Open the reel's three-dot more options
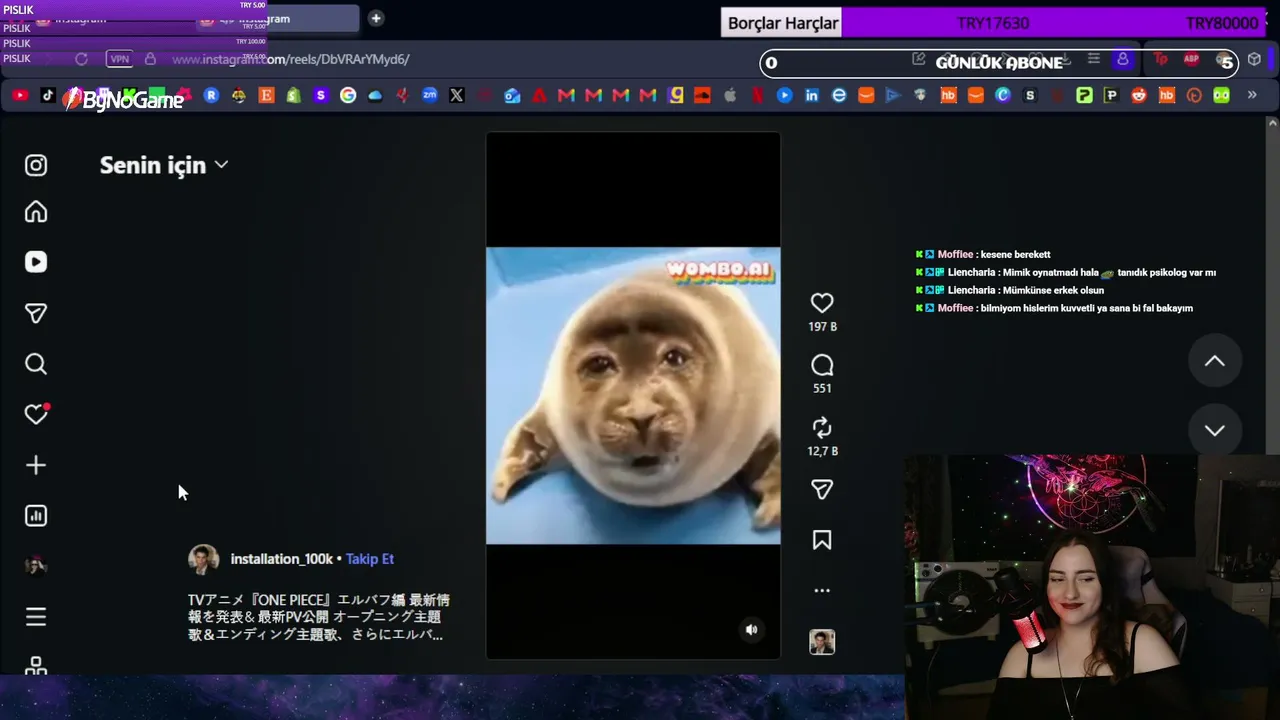1280x720 pixels. coord(822,591)
